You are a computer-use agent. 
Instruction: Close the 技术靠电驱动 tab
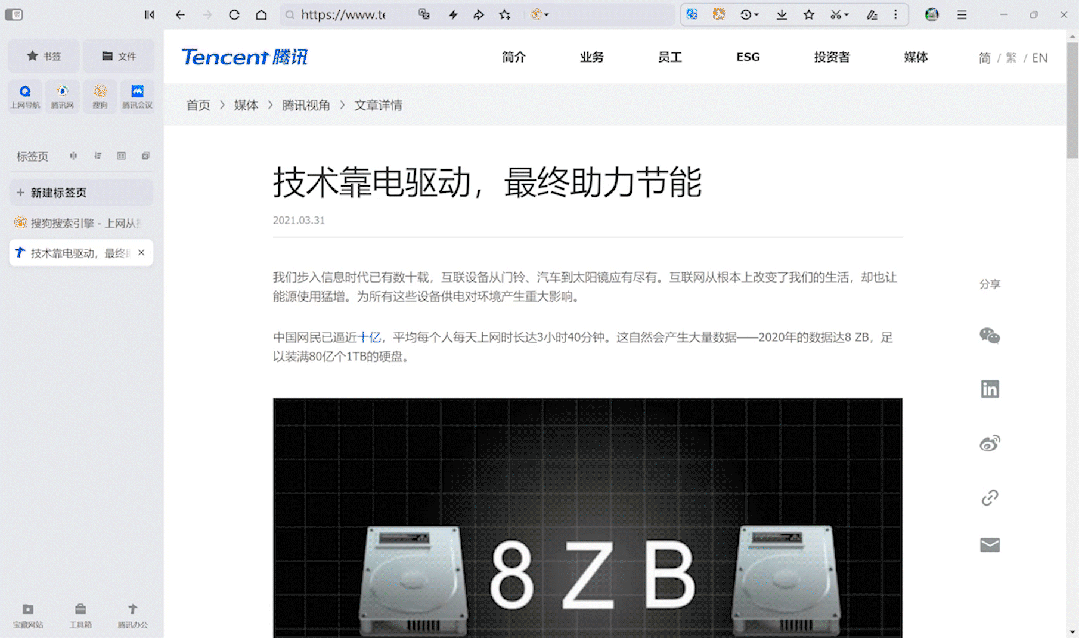click(x=141, y=253)
